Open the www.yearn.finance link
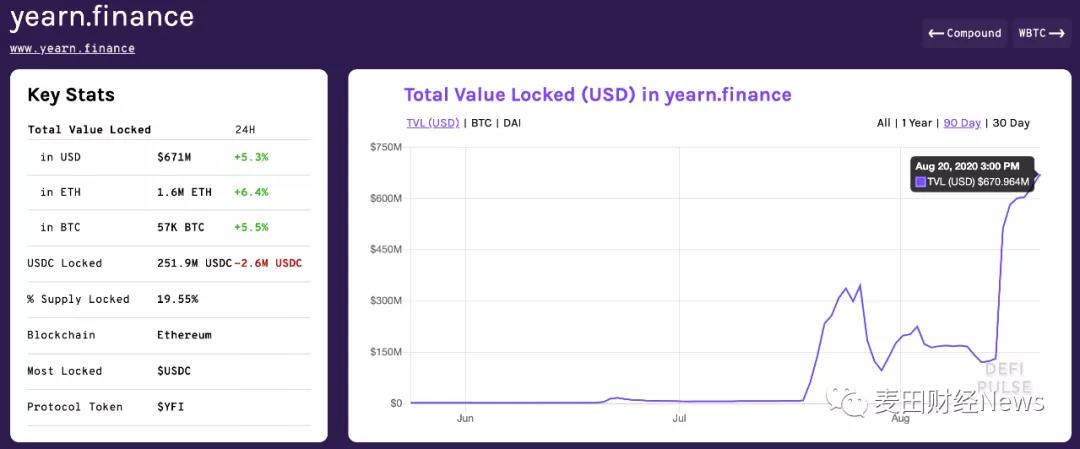This screenshot has height=449, width=1080. (x=72, y=48)
